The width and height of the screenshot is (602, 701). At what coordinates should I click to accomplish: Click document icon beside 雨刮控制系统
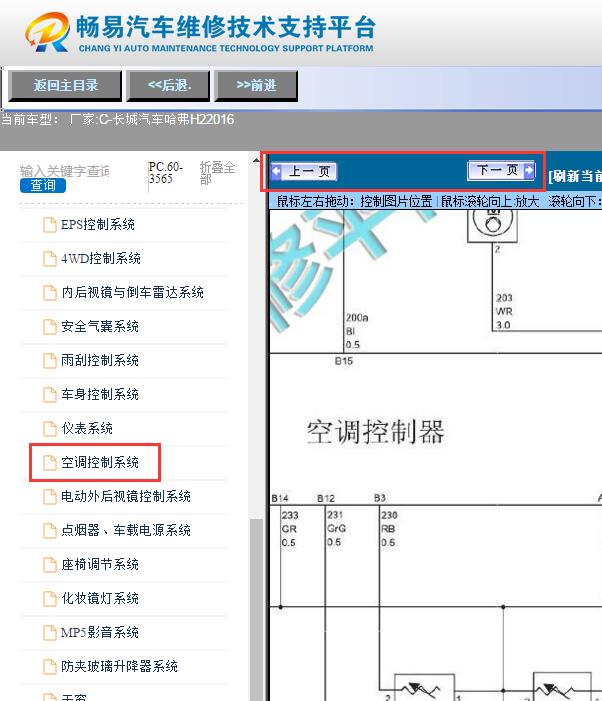click(x=50, y=361)
